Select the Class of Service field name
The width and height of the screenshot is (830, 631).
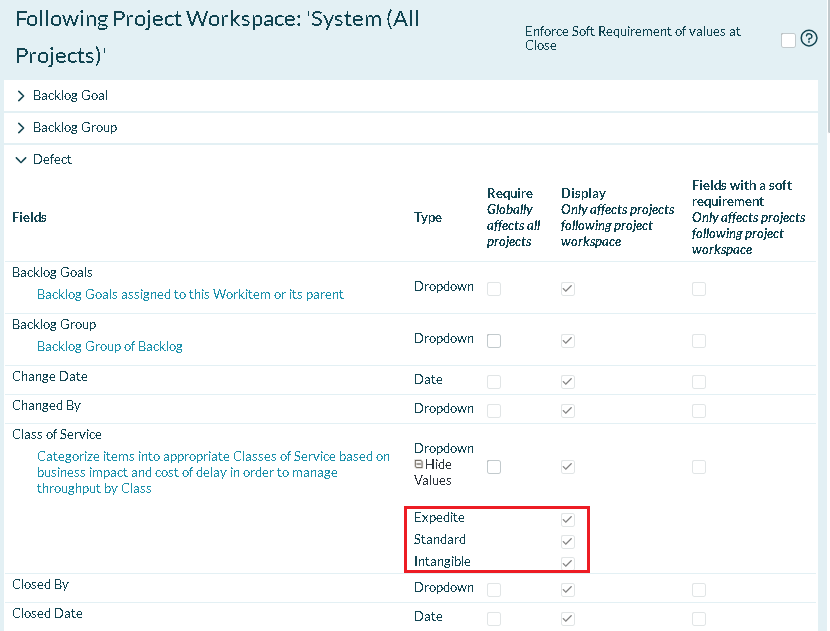pyautogui.click(x=57, y=434)
